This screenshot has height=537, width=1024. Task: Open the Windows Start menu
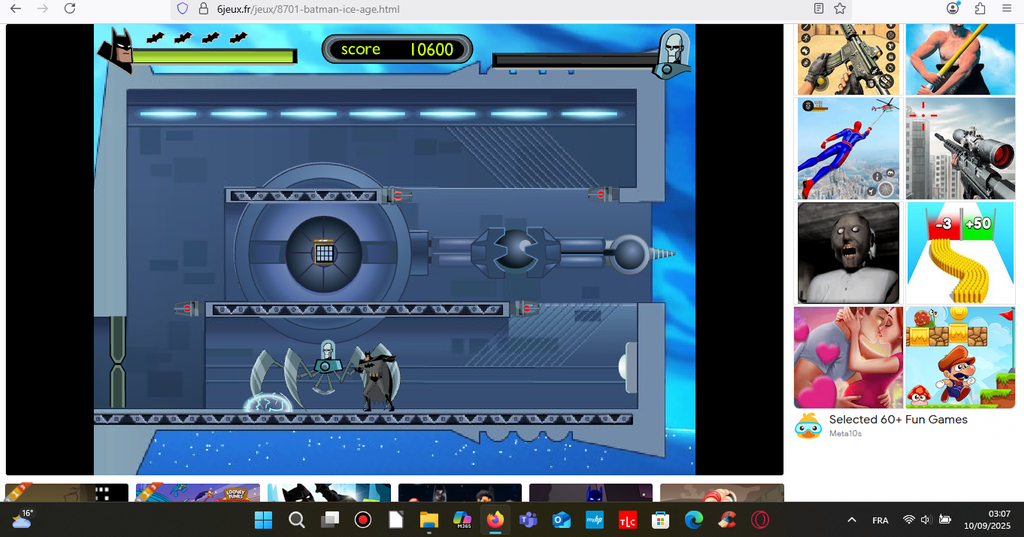coord(263,520)
